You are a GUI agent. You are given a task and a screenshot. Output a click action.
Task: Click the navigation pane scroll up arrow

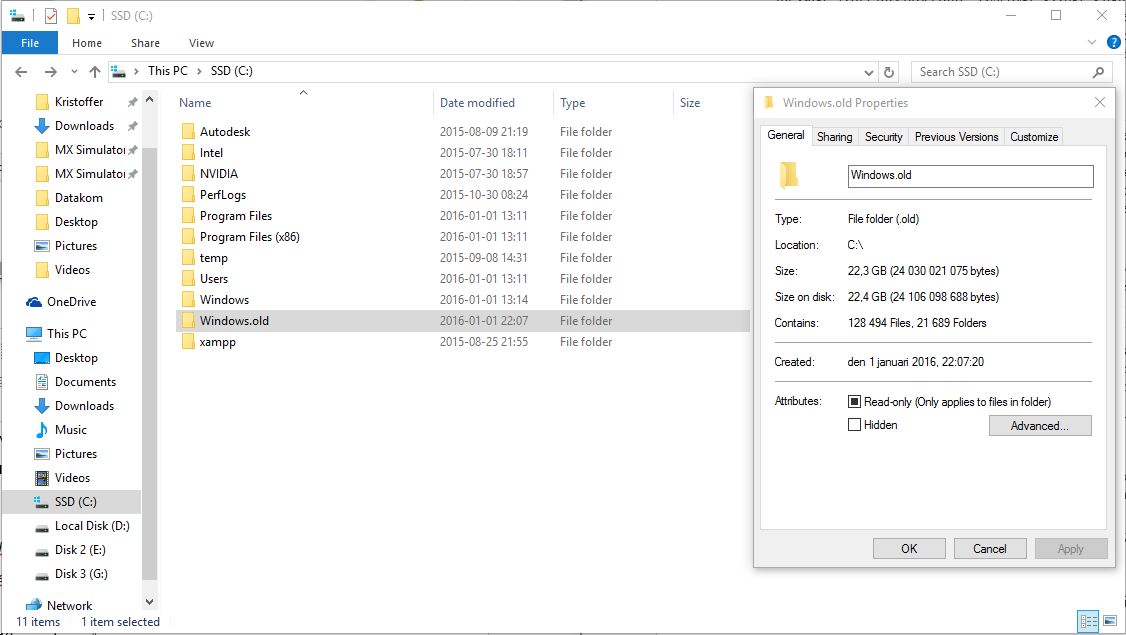(x=149, y=100)
